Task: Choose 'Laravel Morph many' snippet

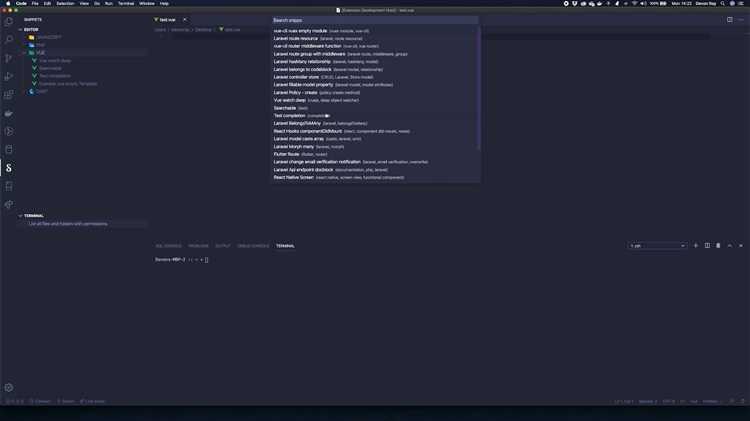Action: (375, 146)
